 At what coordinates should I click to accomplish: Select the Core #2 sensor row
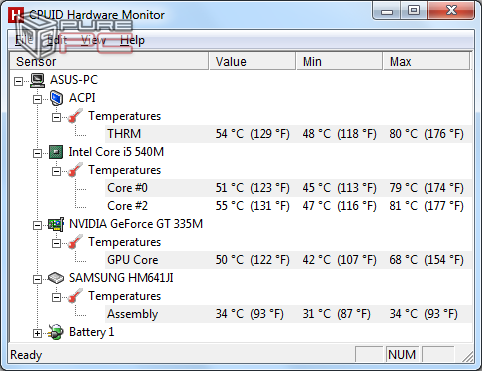(x=288, y=206)
